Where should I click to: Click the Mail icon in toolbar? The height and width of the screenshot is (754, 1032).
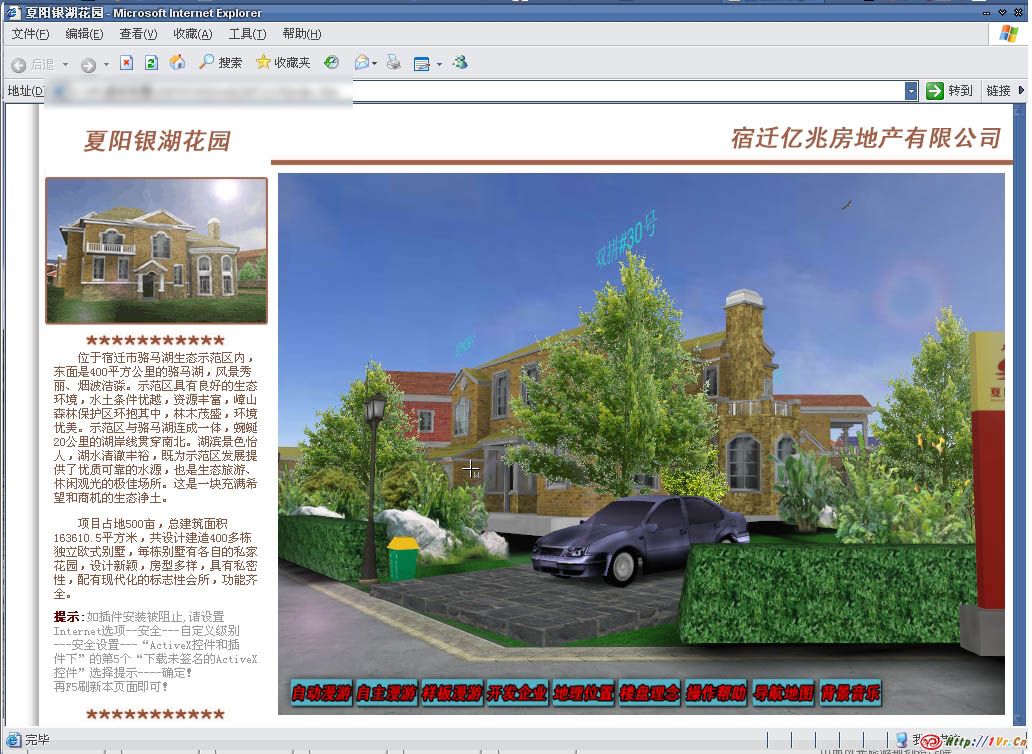coord(361,63)
